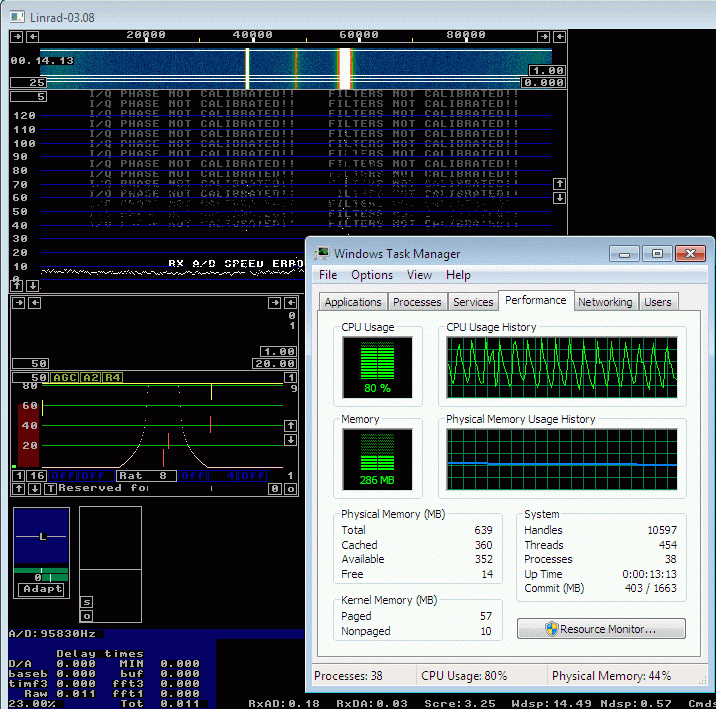Click the red level bar left of the baseband graph

(x=28, y=434)
